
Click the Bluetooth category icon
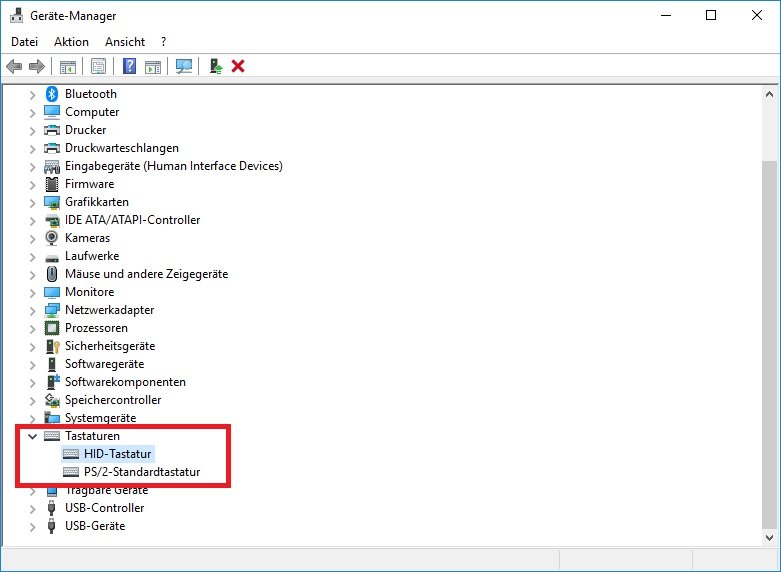click(52, 94)
